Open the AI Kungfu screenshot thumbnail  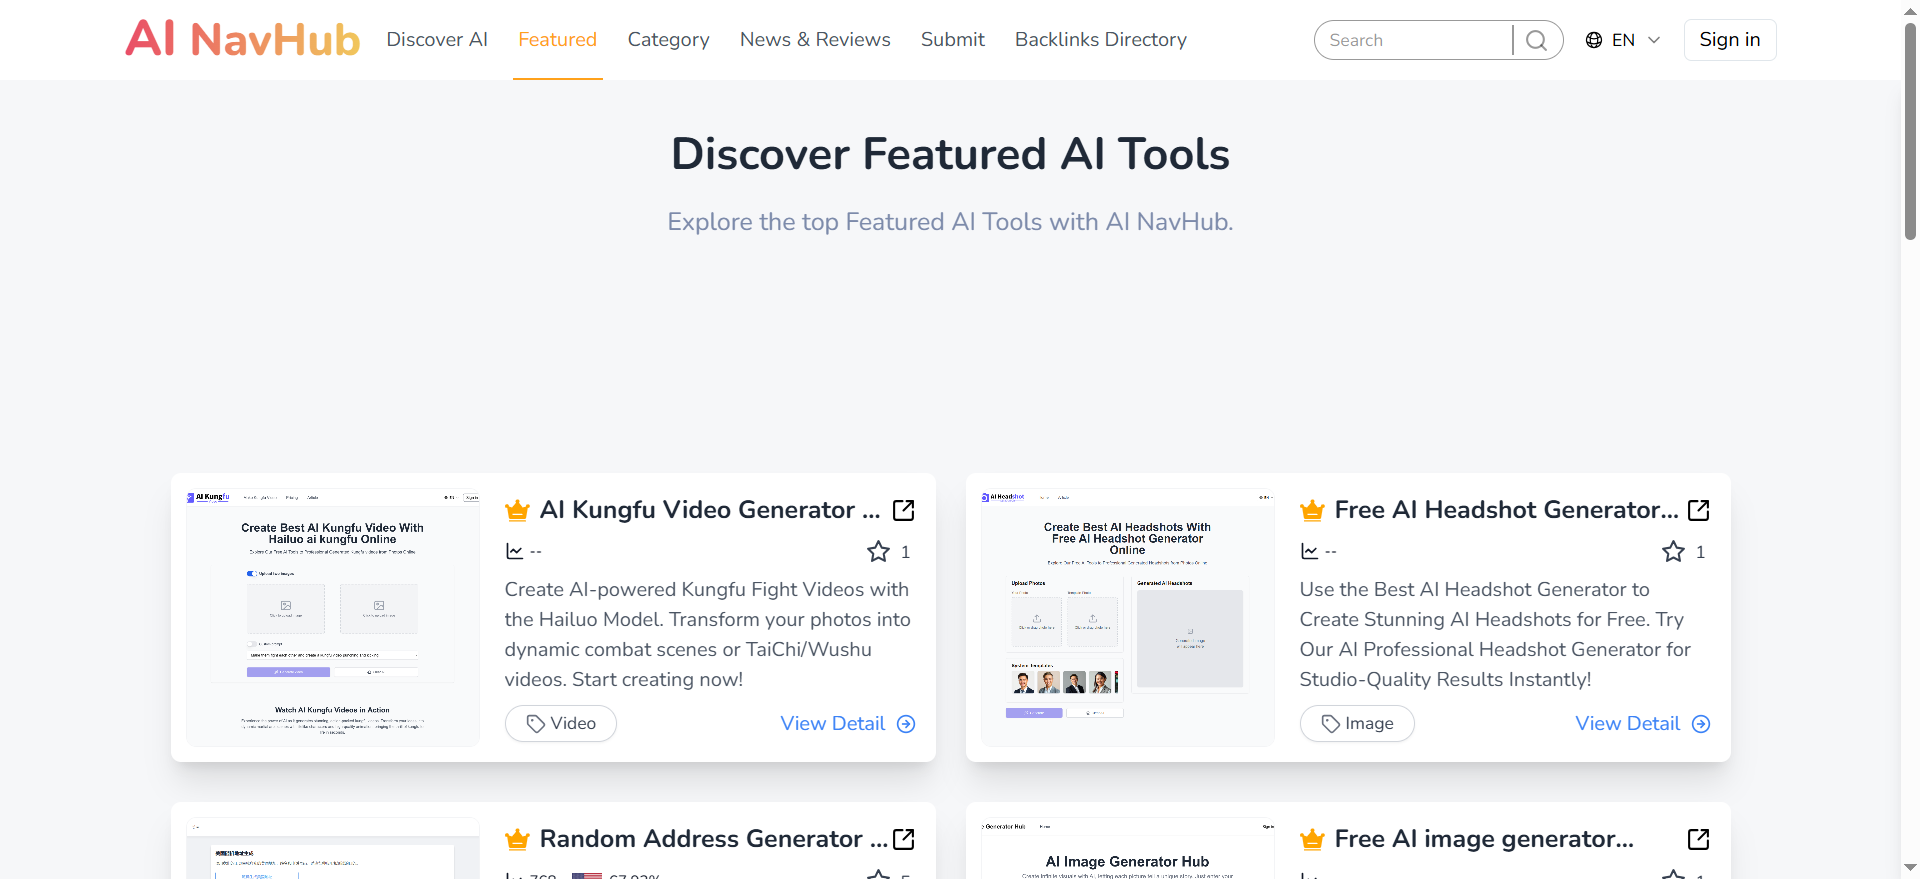(x=333, y=618)
